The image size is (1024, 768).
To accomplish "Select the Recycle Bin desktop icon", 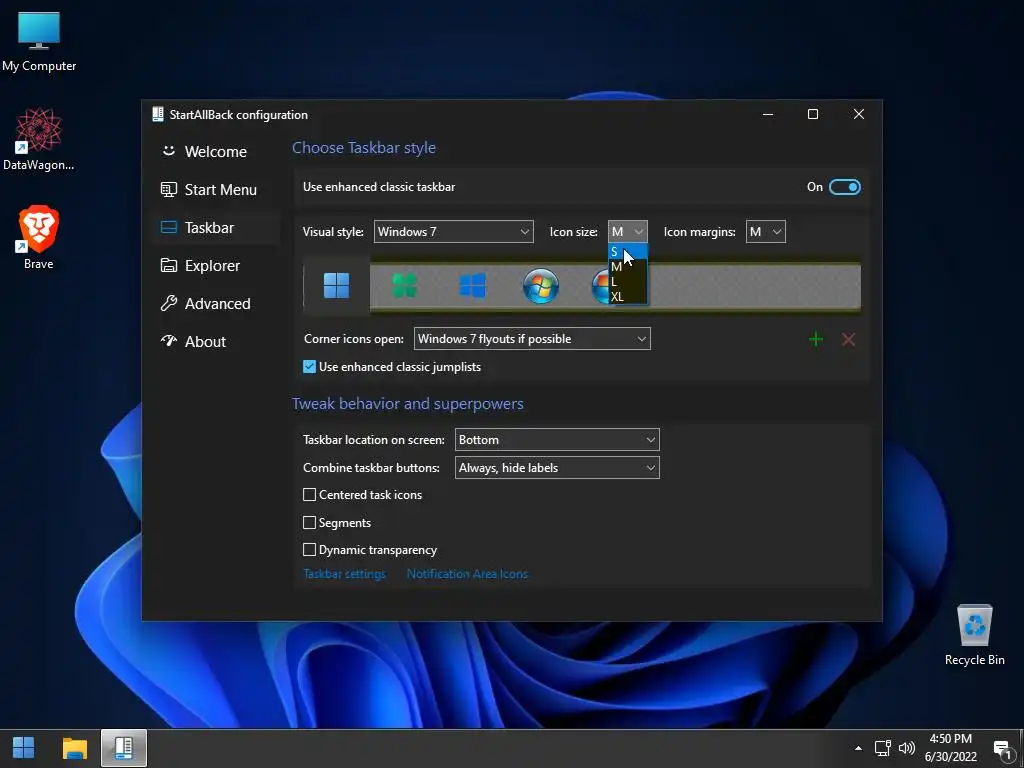I will (974, 635).
